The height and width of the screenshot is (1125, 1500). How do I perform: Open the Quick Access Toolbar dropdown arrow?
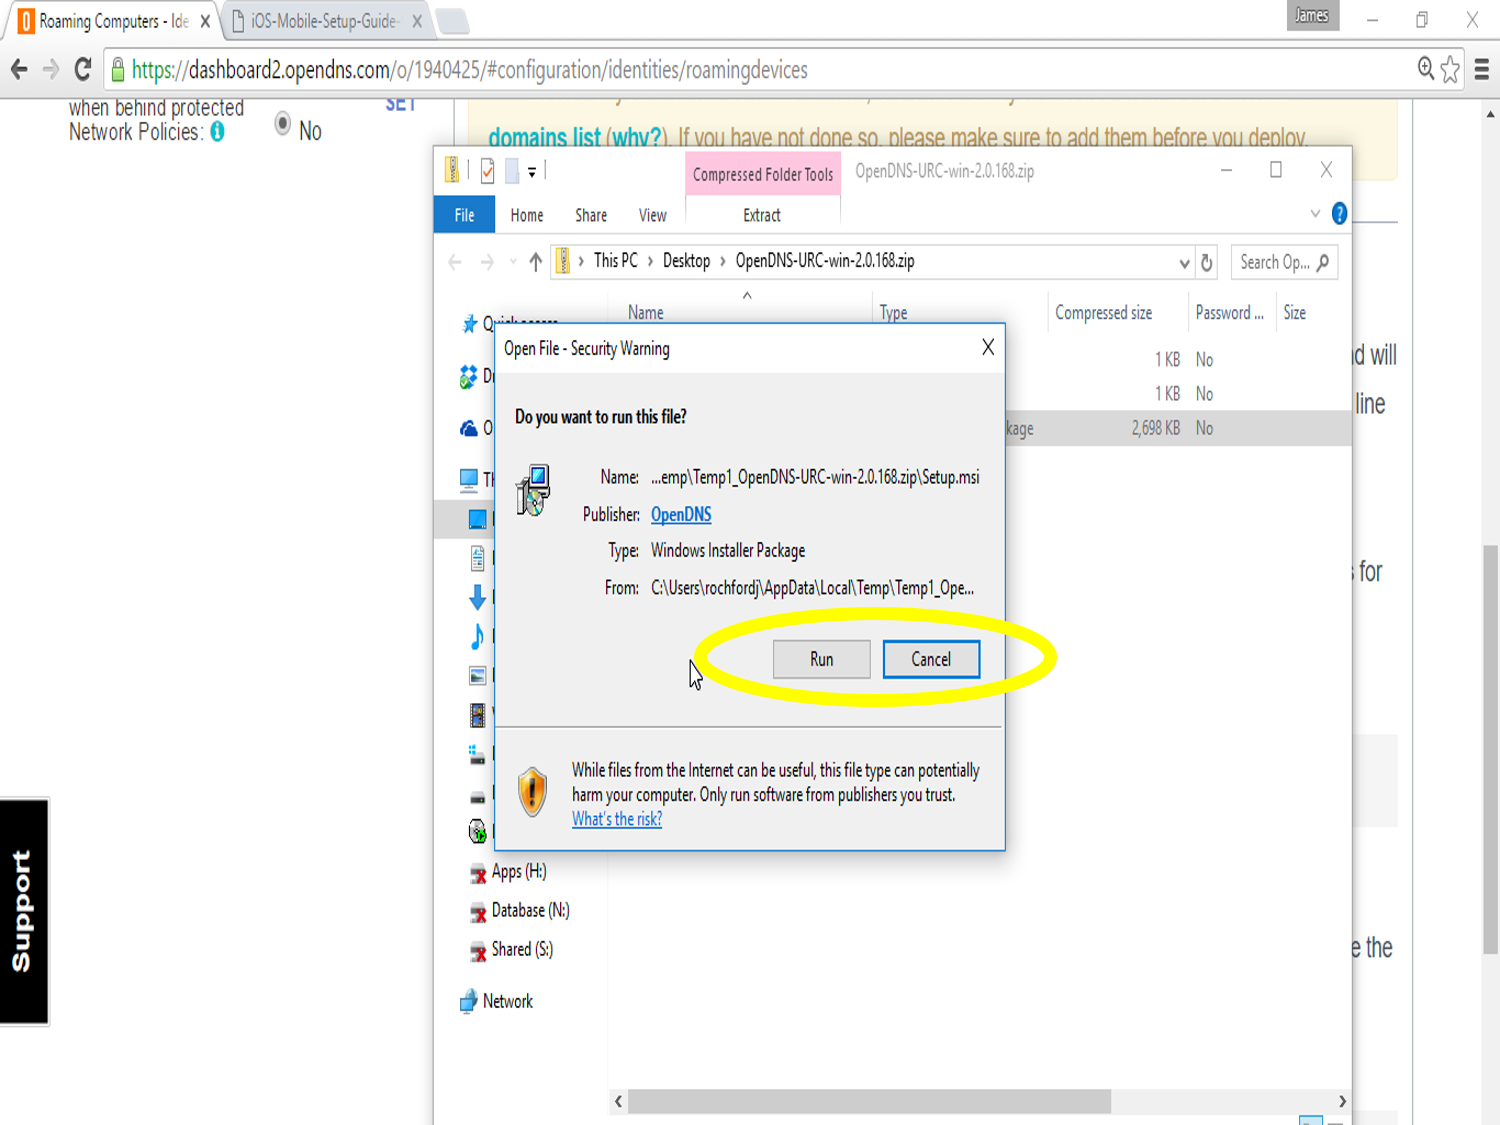point(532,172)
